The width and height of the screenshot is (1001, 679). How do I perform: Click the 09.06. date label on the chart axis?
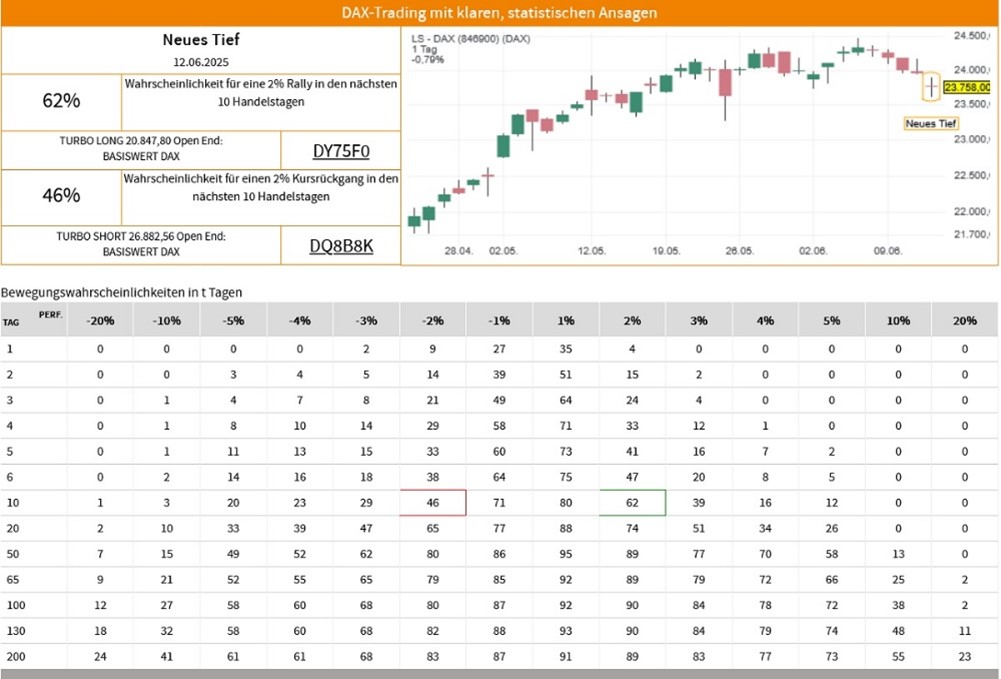[x=887, y=251]
